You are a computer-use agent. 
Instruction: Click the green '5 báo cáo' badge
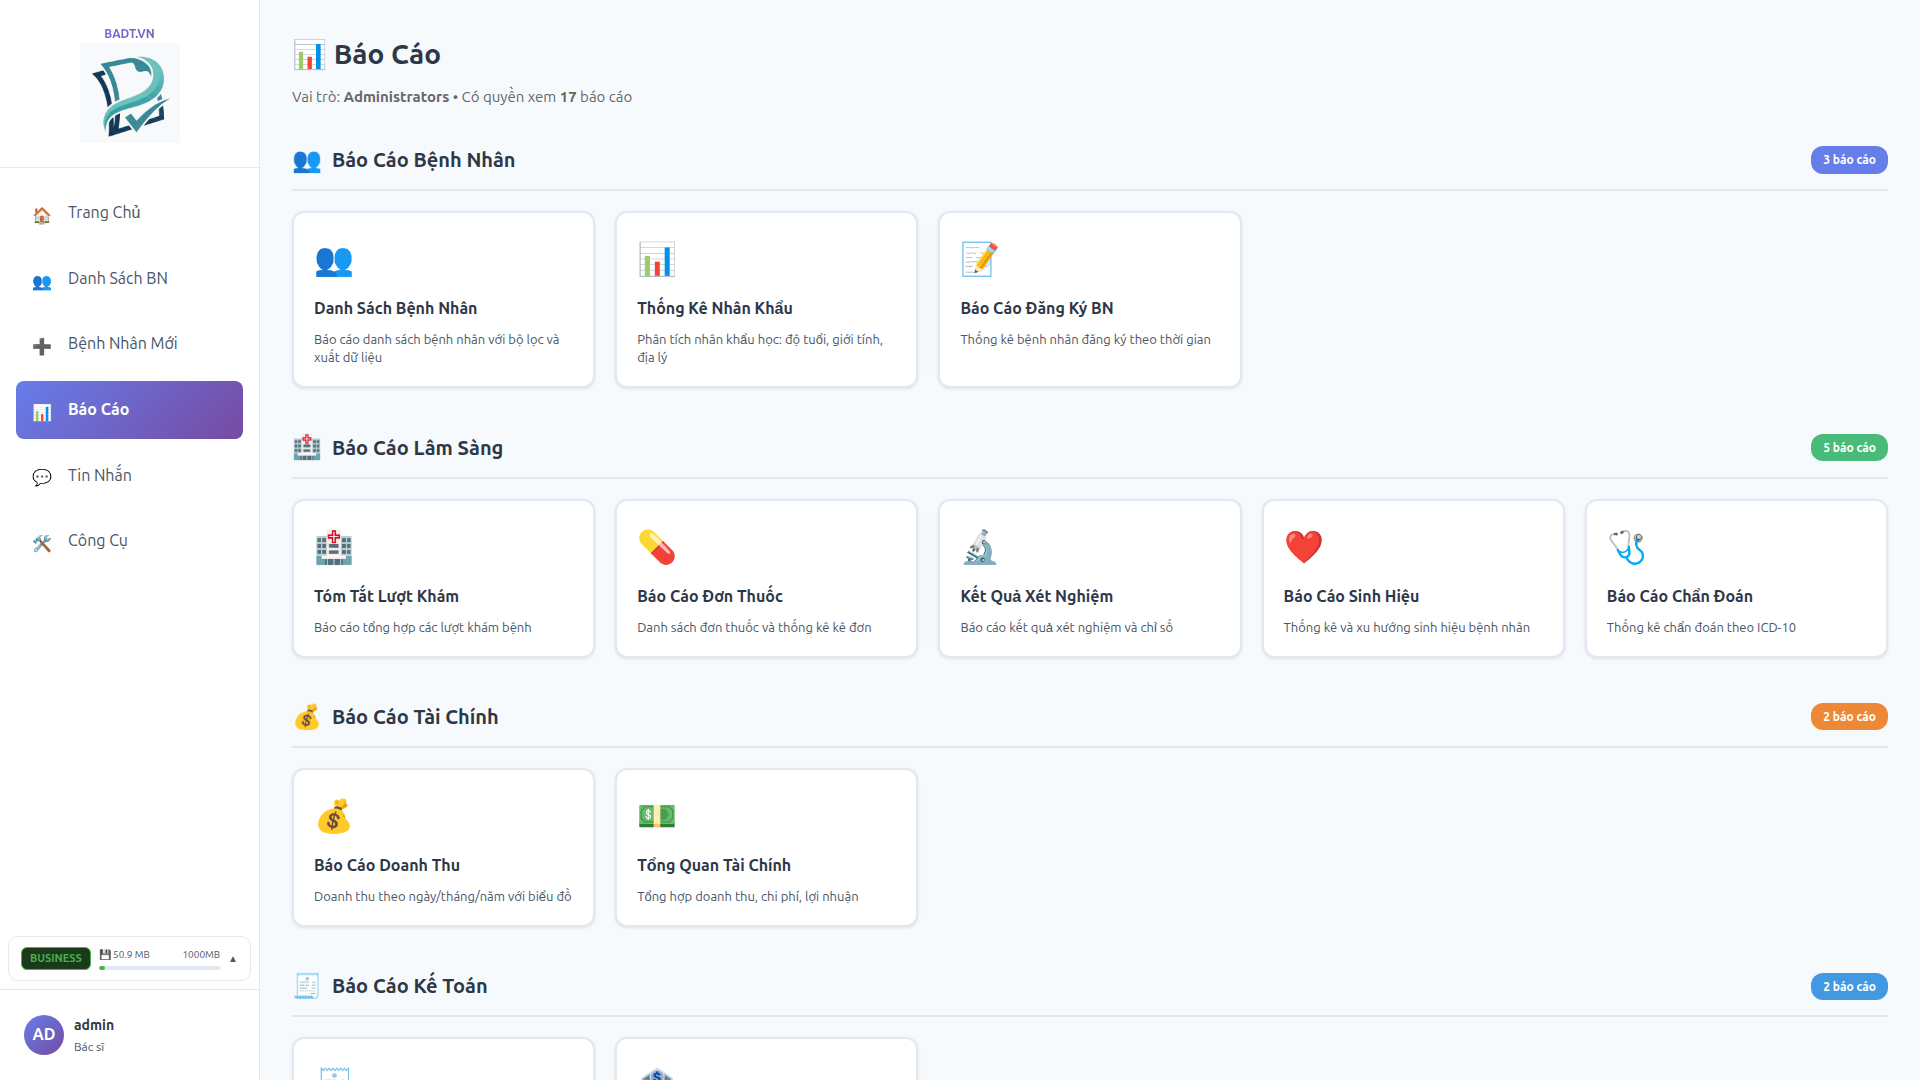point(1849,448)
